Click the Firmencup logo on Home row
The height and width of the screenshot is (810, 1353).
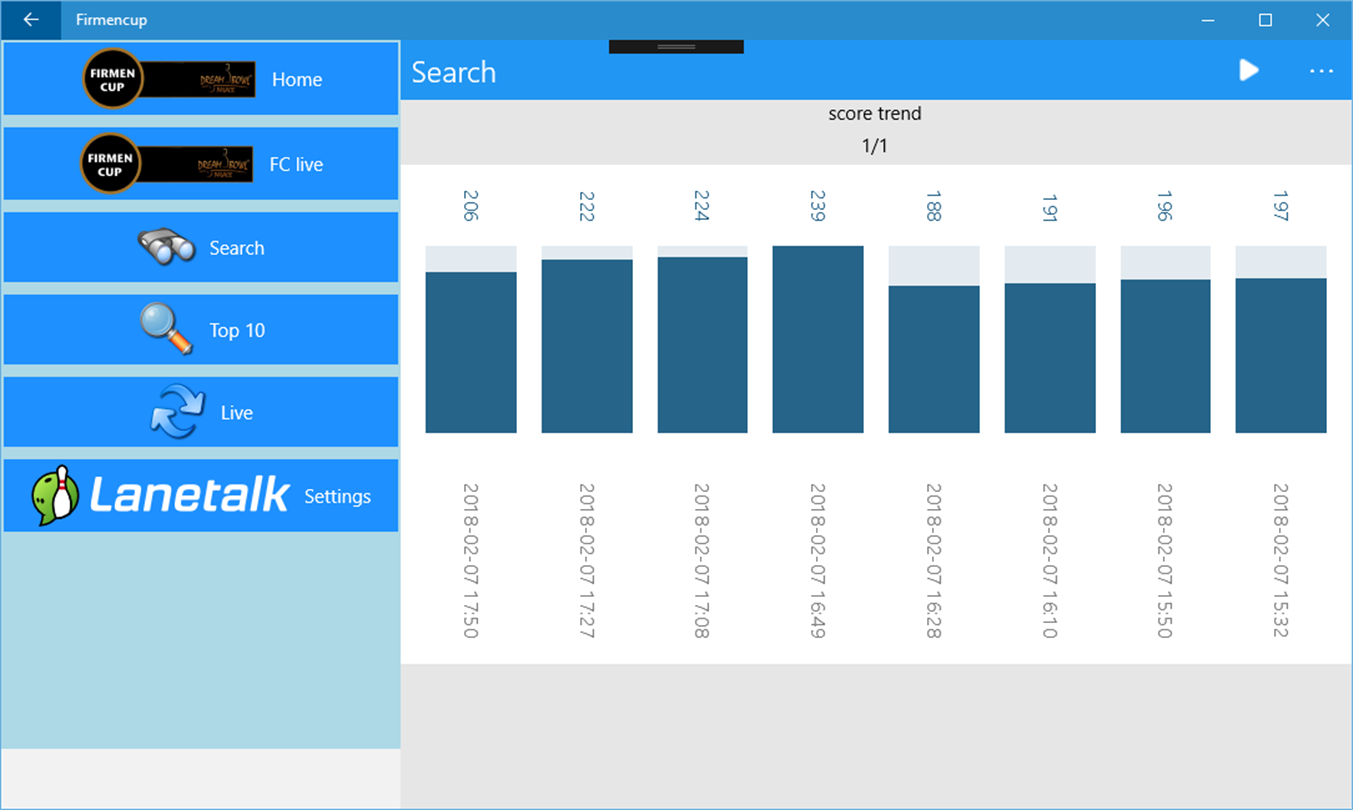169,78
